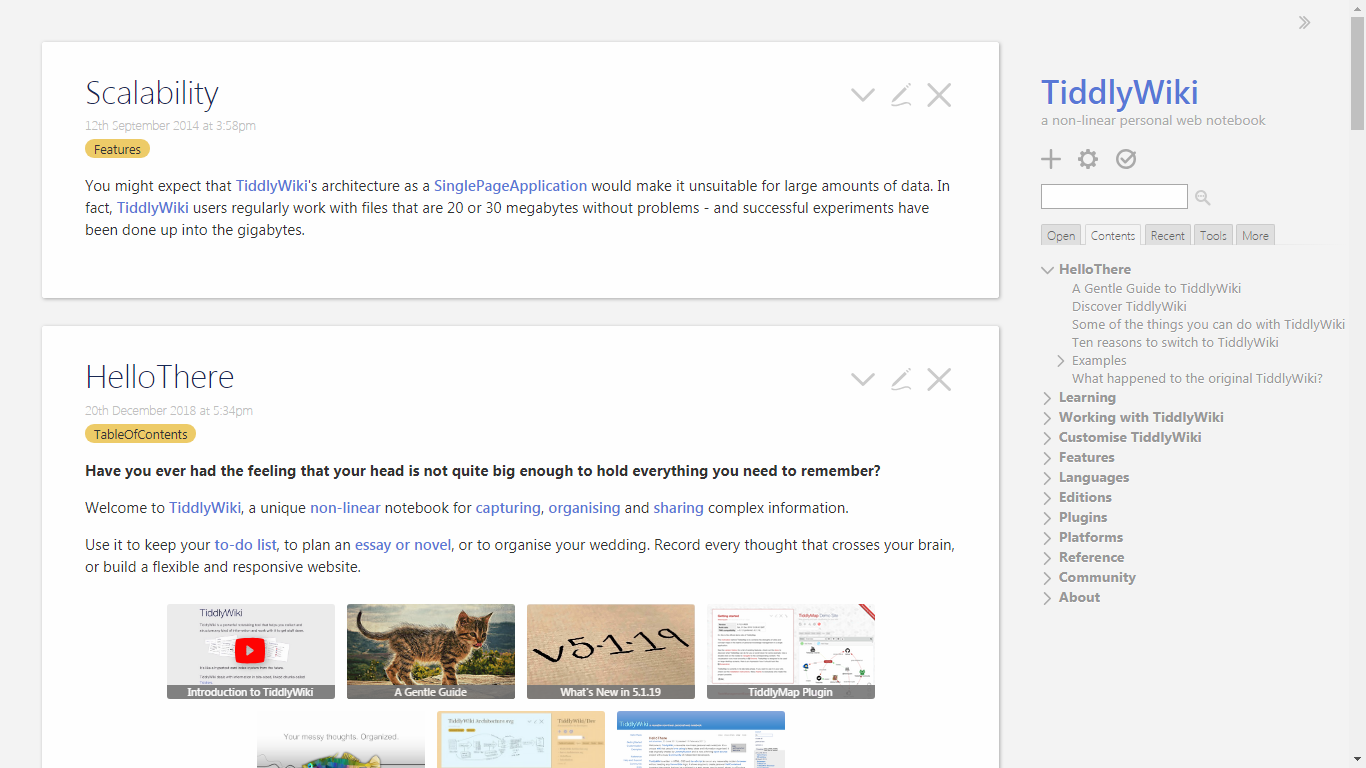Expand the Plugins section

tap(1047, 517)
